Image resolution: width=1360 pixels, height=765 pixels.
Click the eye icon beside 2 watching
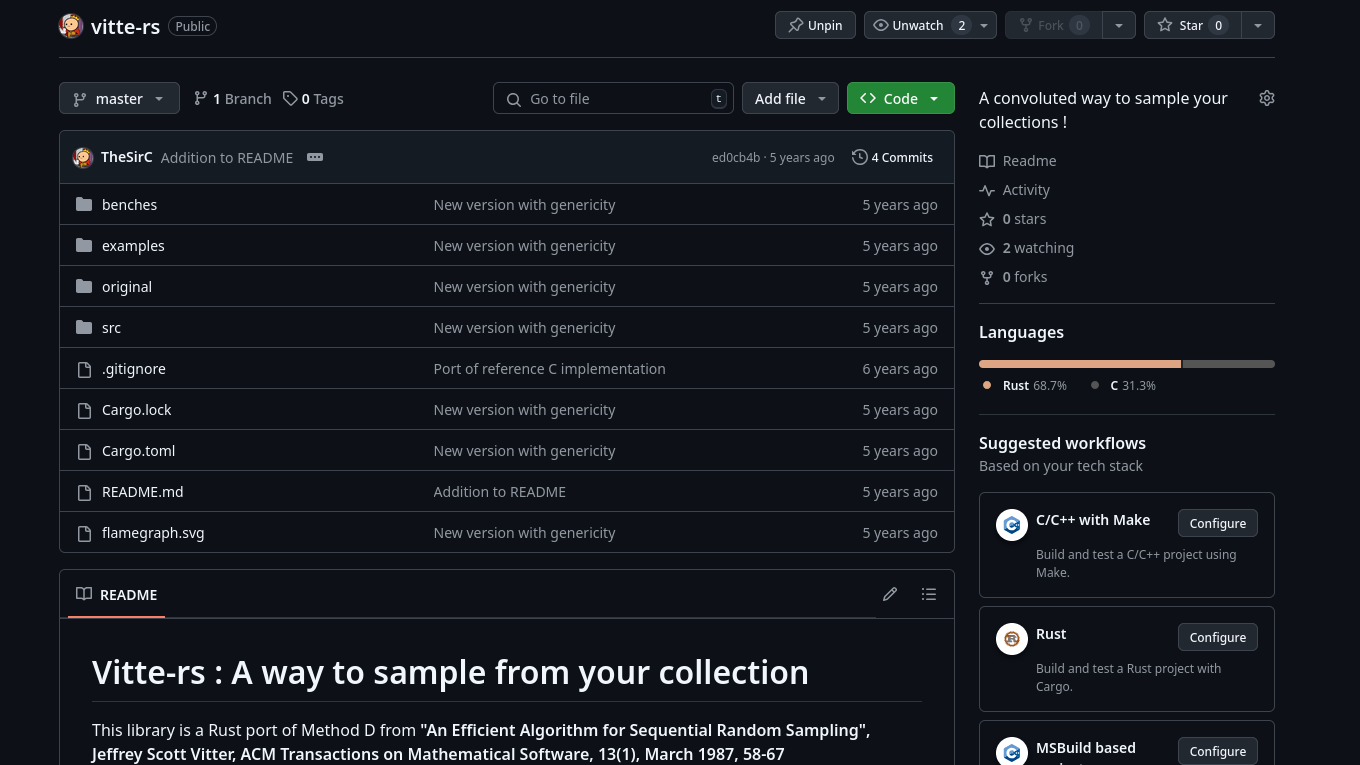(987, 248)
